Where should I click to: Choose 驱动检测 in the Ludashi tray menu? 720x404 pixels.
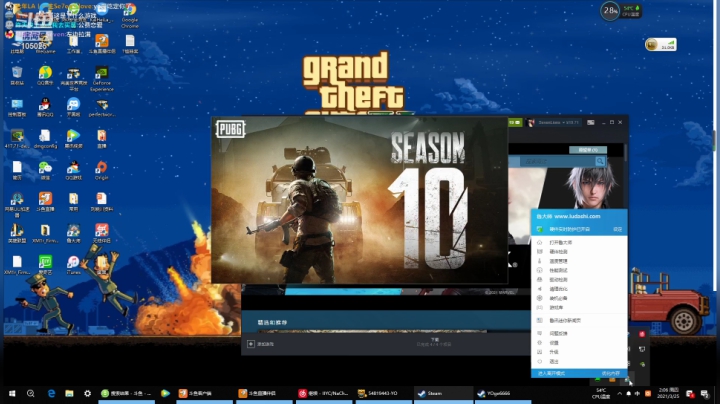tap(579, 280)
